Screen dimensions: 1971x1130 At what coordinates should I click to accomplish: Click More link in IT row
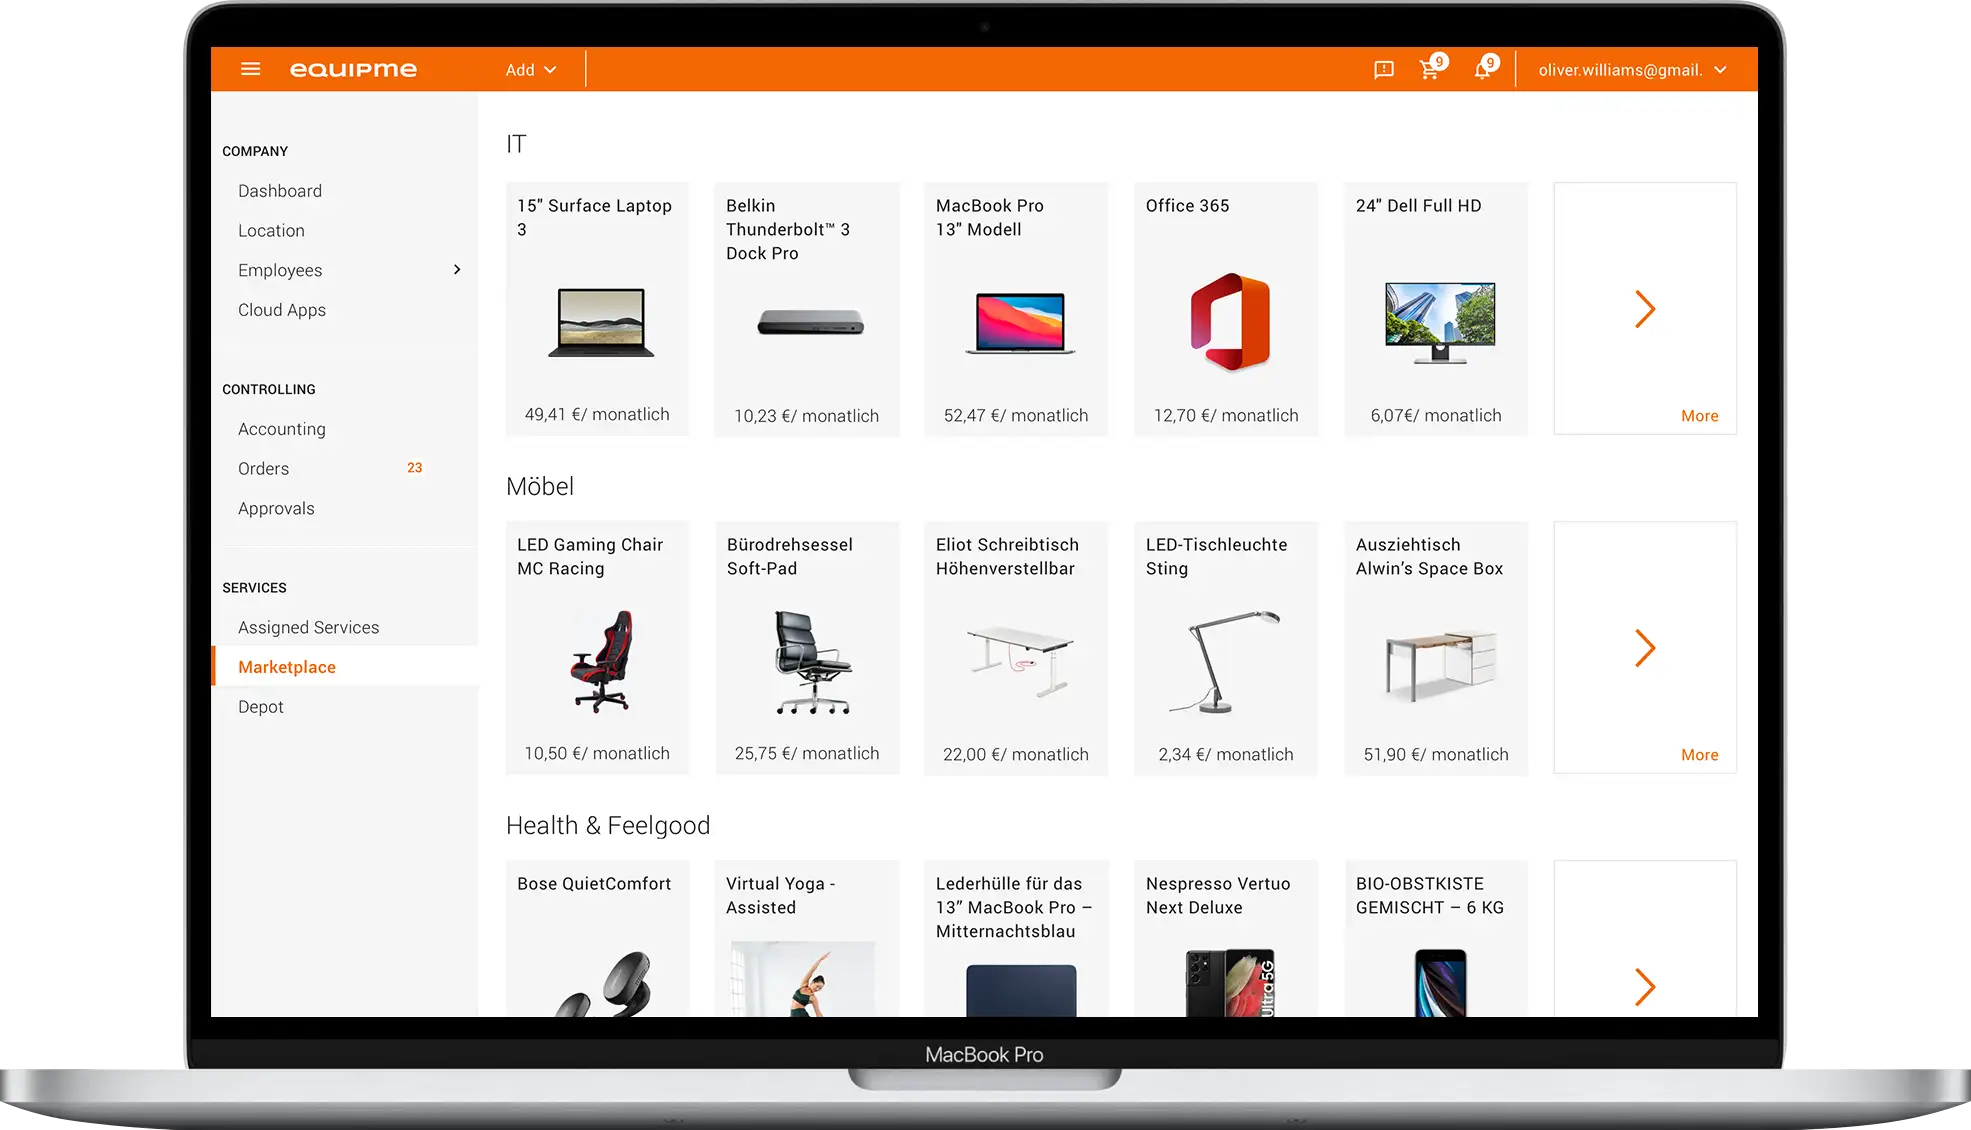click(x=1699, y=416)
